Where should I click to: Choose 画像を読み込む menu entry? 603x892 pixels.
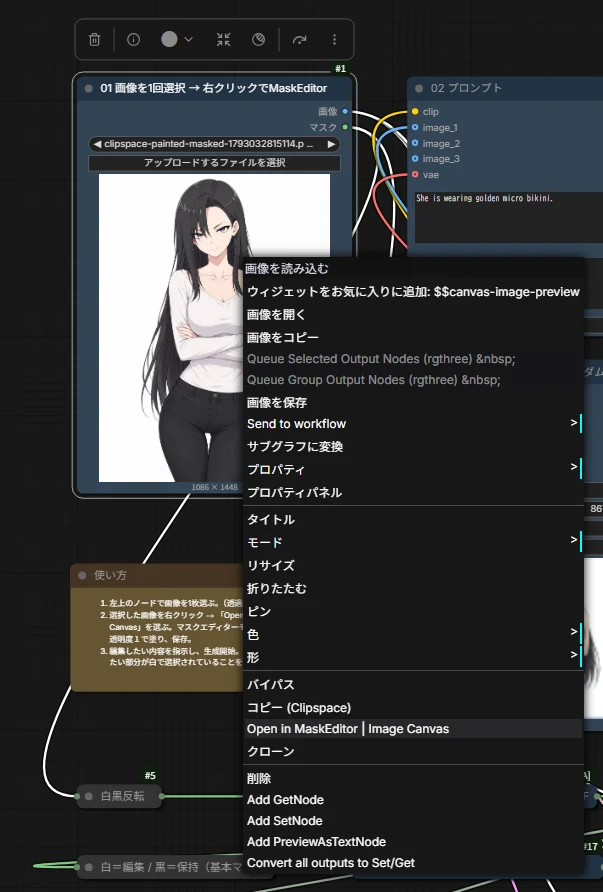414,269
